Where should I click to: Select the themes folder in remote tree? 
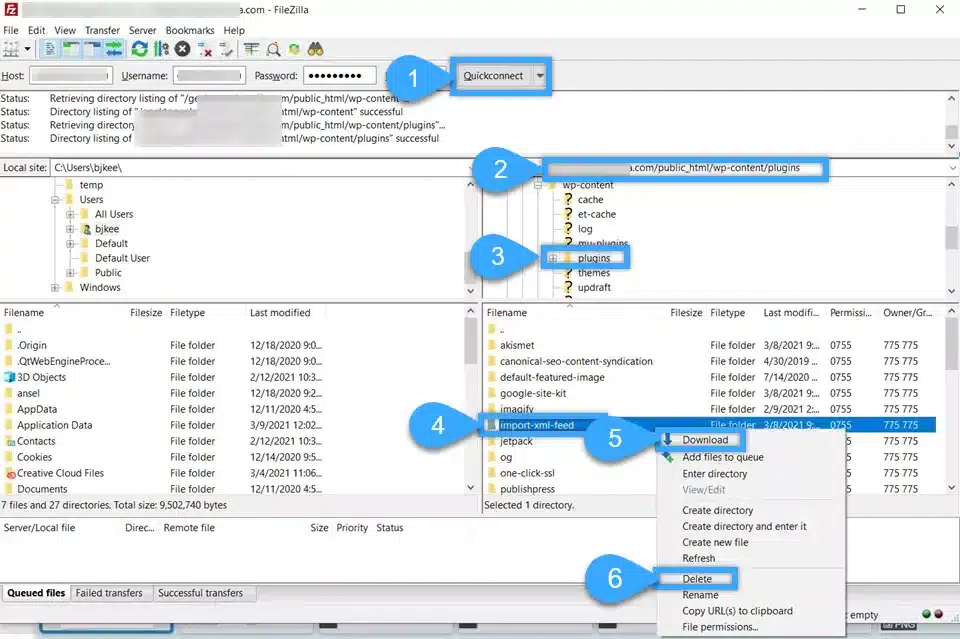[x=594, y=273]
